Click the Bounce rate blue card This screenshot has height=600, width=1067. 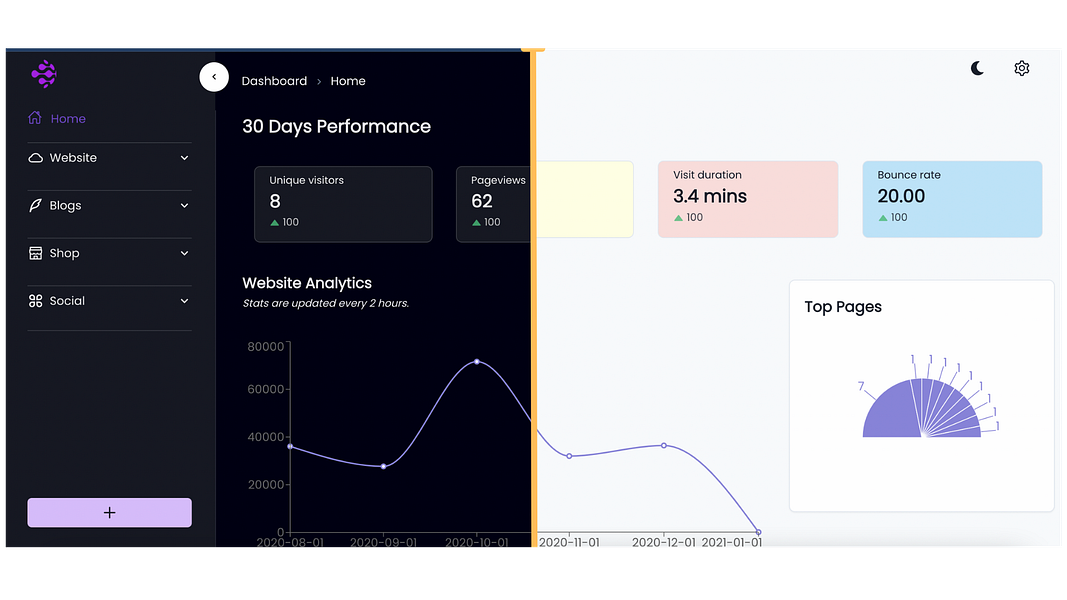(952, 199)
